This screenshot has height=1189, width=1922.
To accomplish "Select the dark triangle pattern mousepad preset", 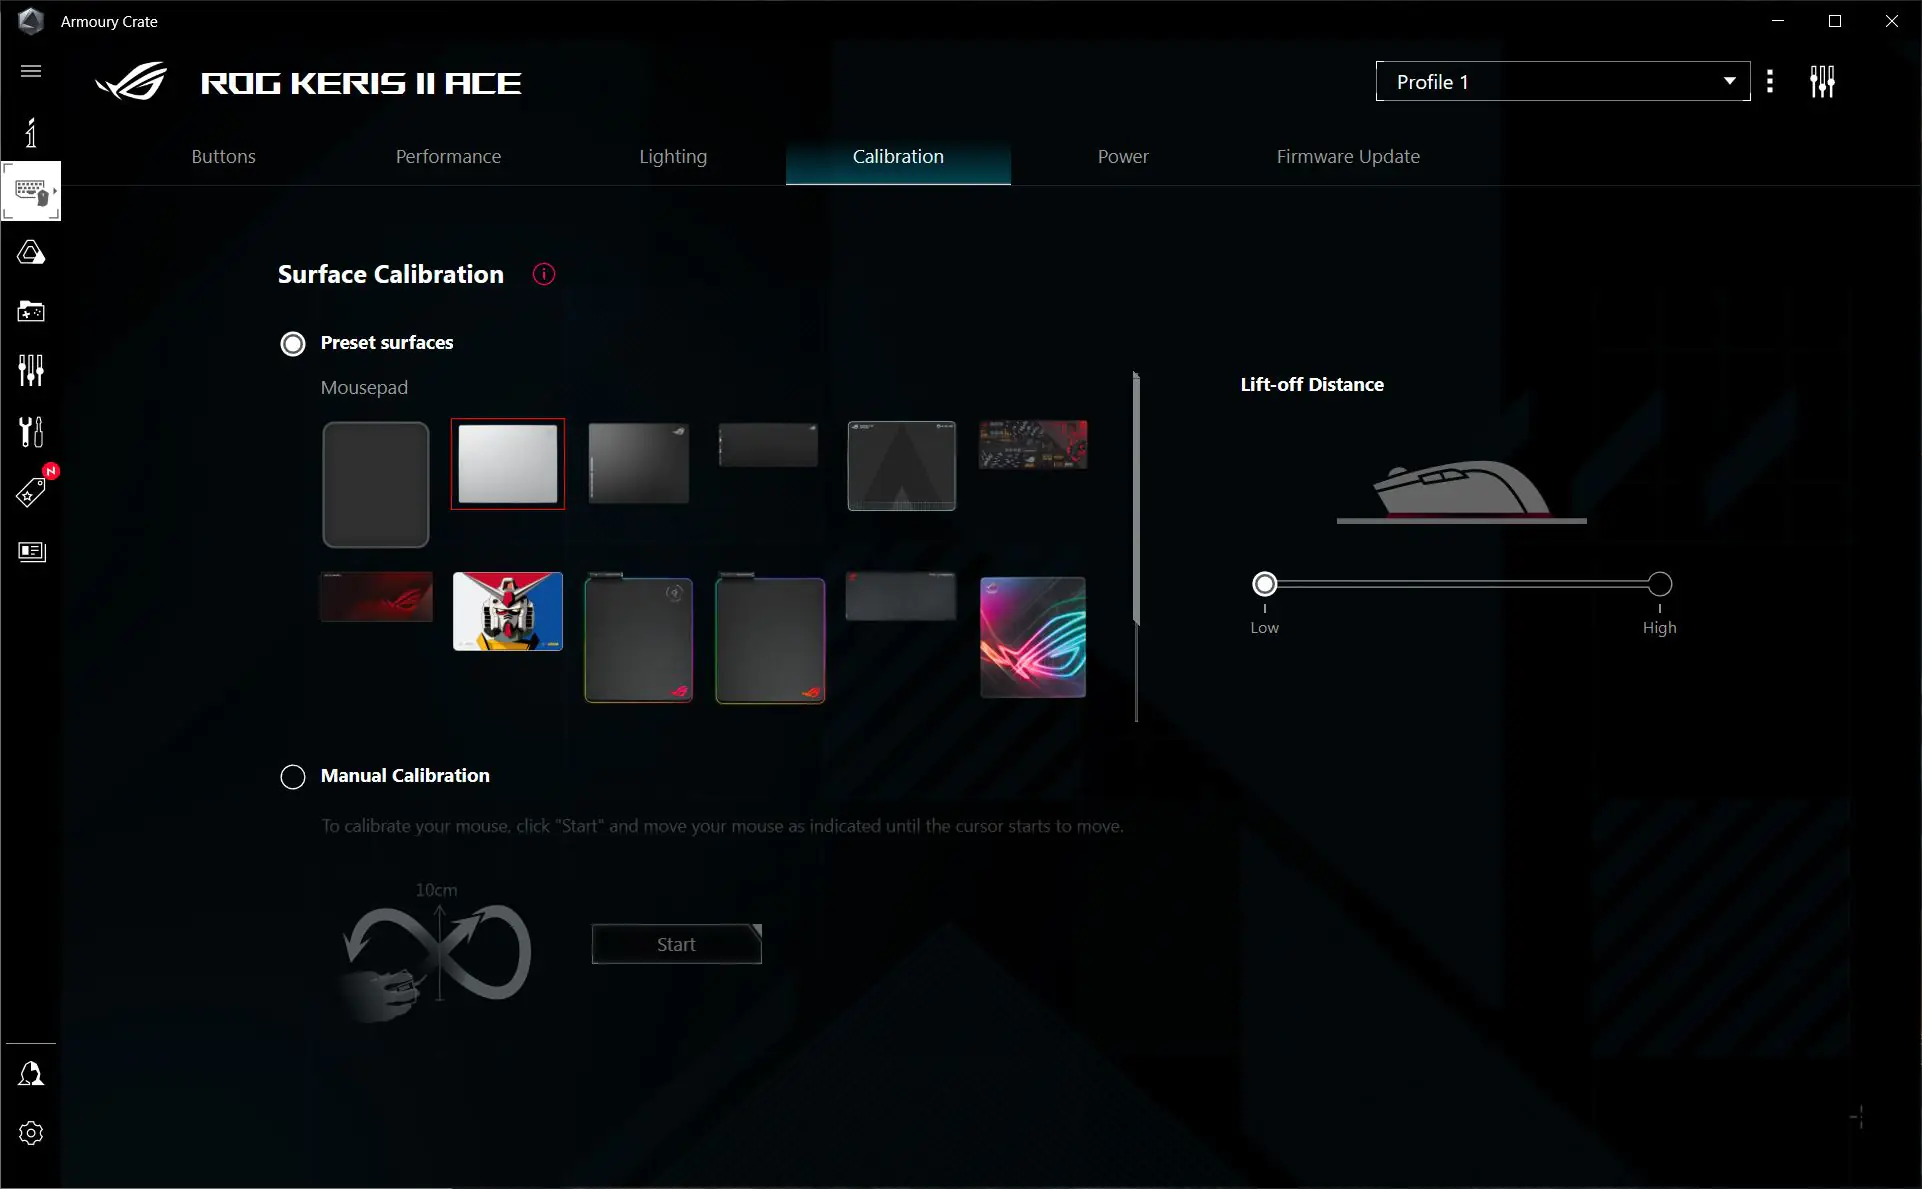I will [x=902, y=466].
